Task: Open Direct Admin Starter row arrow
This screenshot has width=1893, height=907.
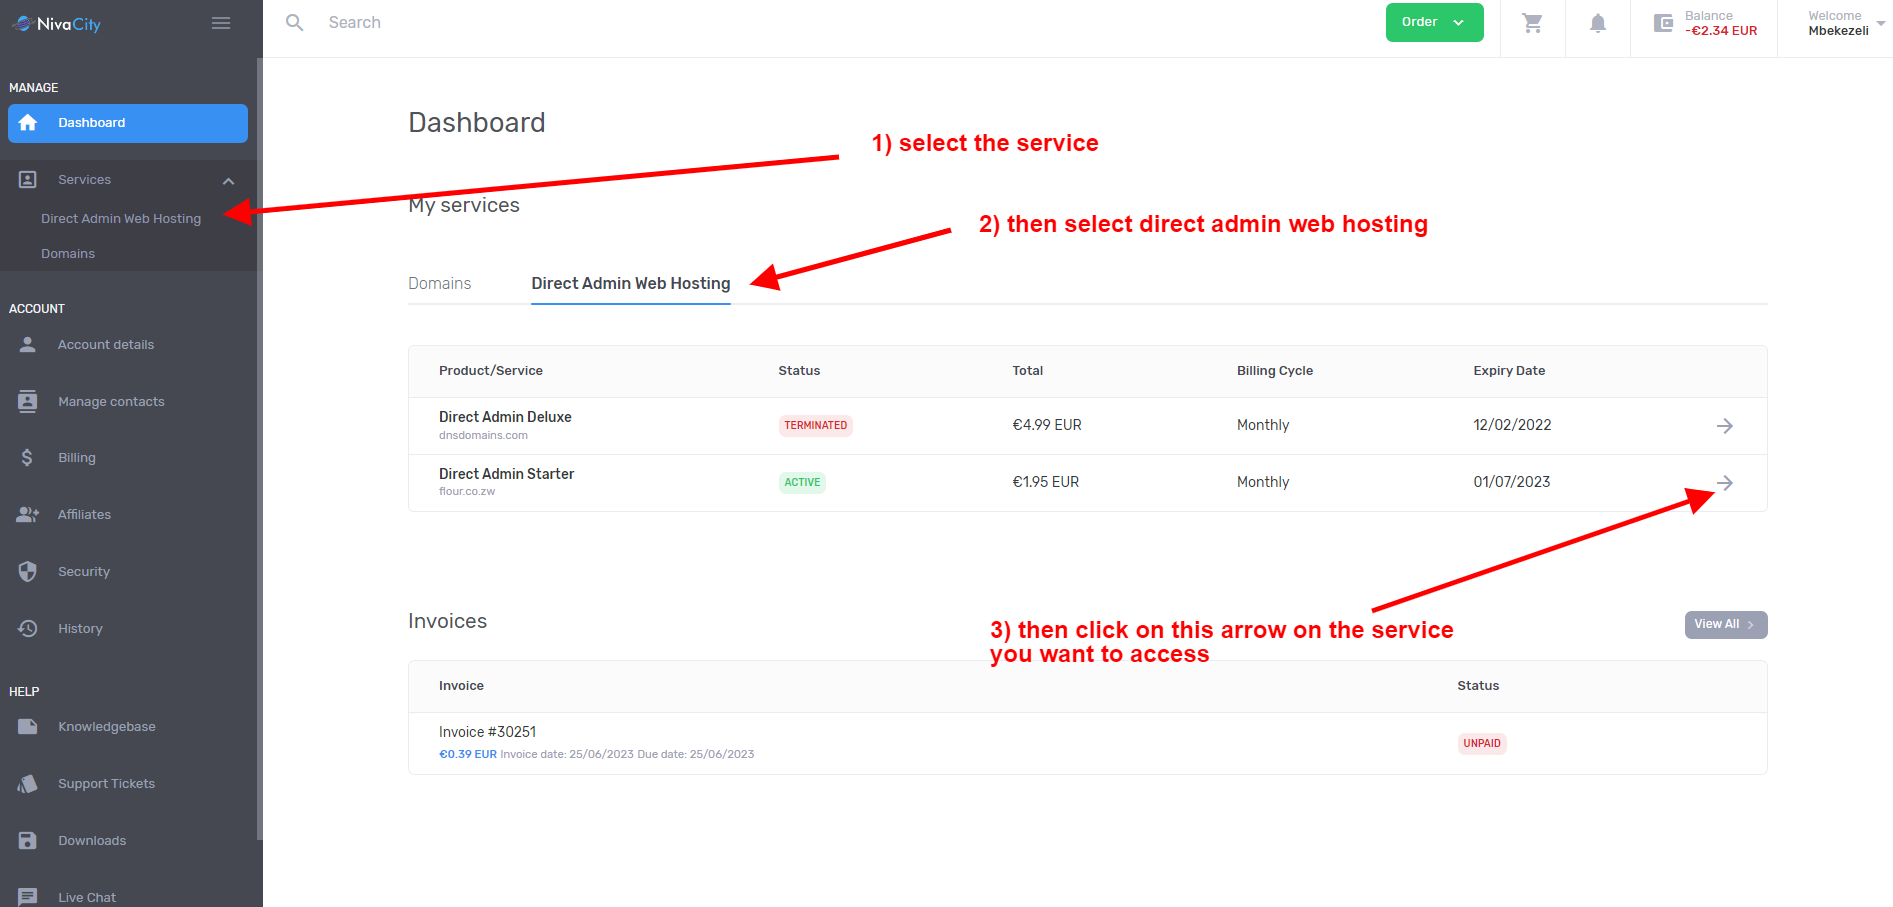Action: (x=1725, y=483)
